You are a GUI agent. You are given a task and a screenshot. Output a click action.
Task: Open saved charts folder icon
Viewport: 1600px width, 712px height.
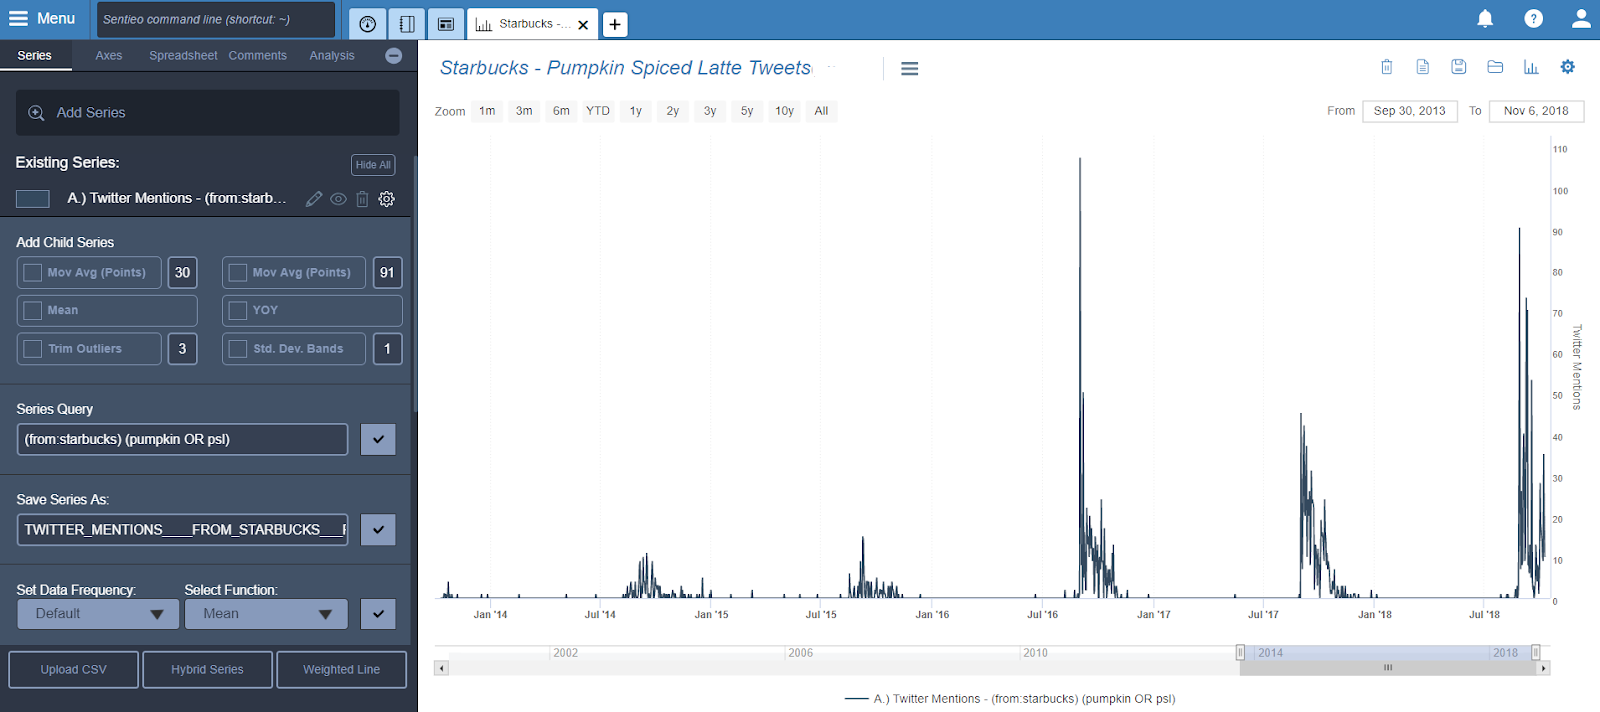[x=1495, y=67]
